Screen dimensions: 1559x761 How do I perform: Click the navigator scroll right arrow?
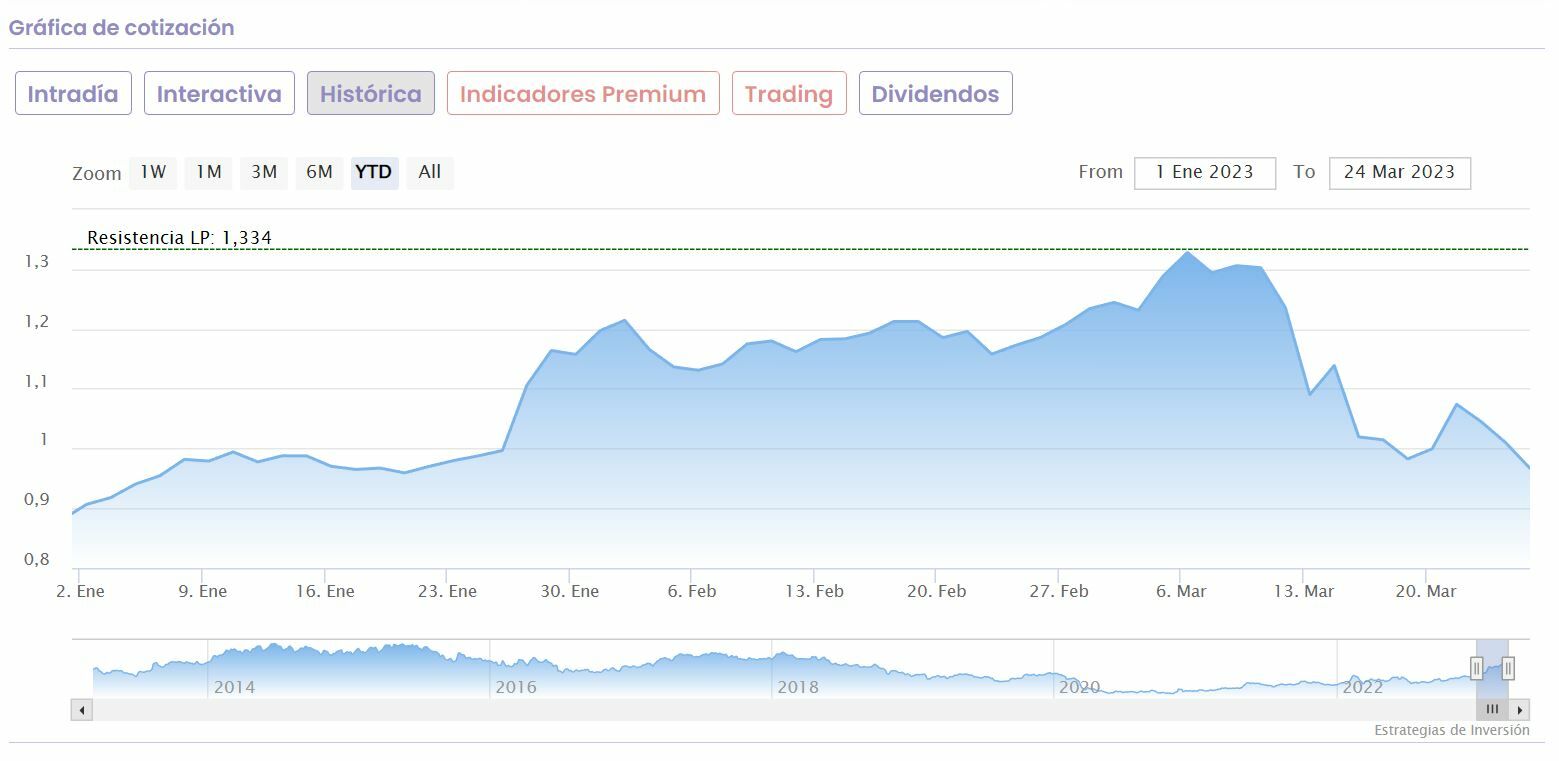[1520, 710]
